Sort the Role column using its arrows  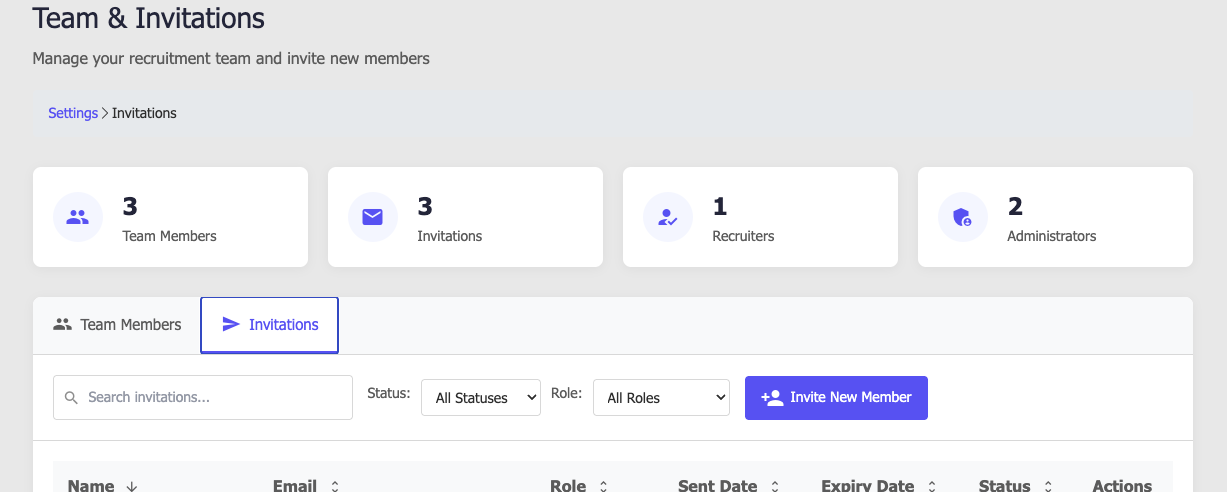coord(603,486)
